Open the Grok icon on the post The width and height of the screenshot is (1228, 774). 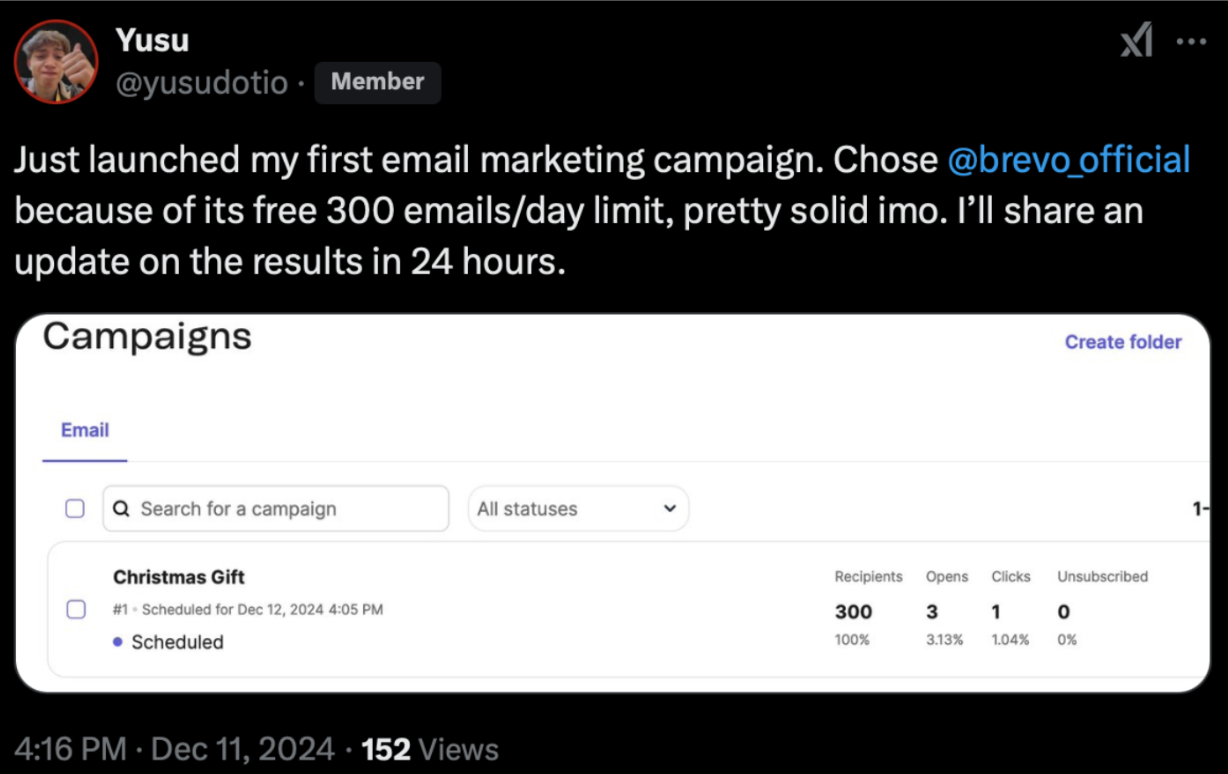pos(1136,42)
